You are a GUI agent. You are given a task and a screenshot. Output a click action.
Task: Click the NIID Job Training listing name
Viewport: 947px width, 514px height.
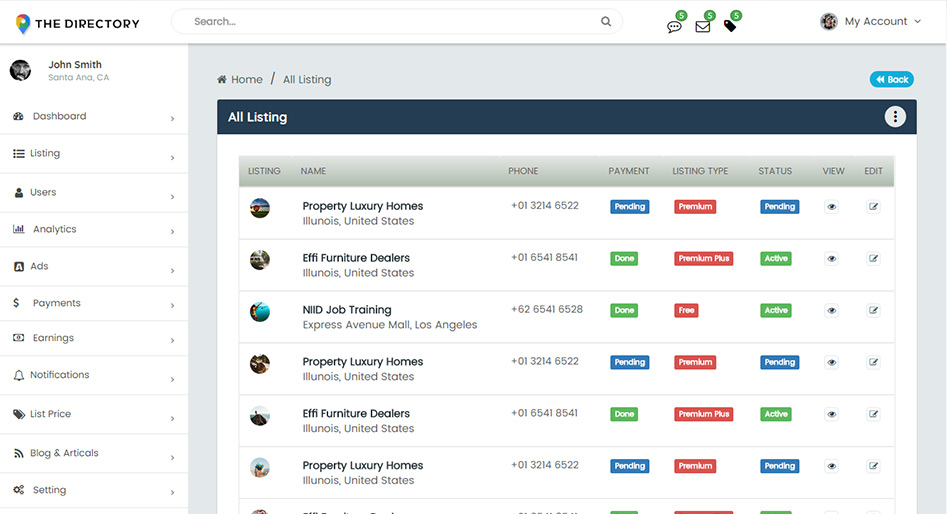click(x=347, y=309)
